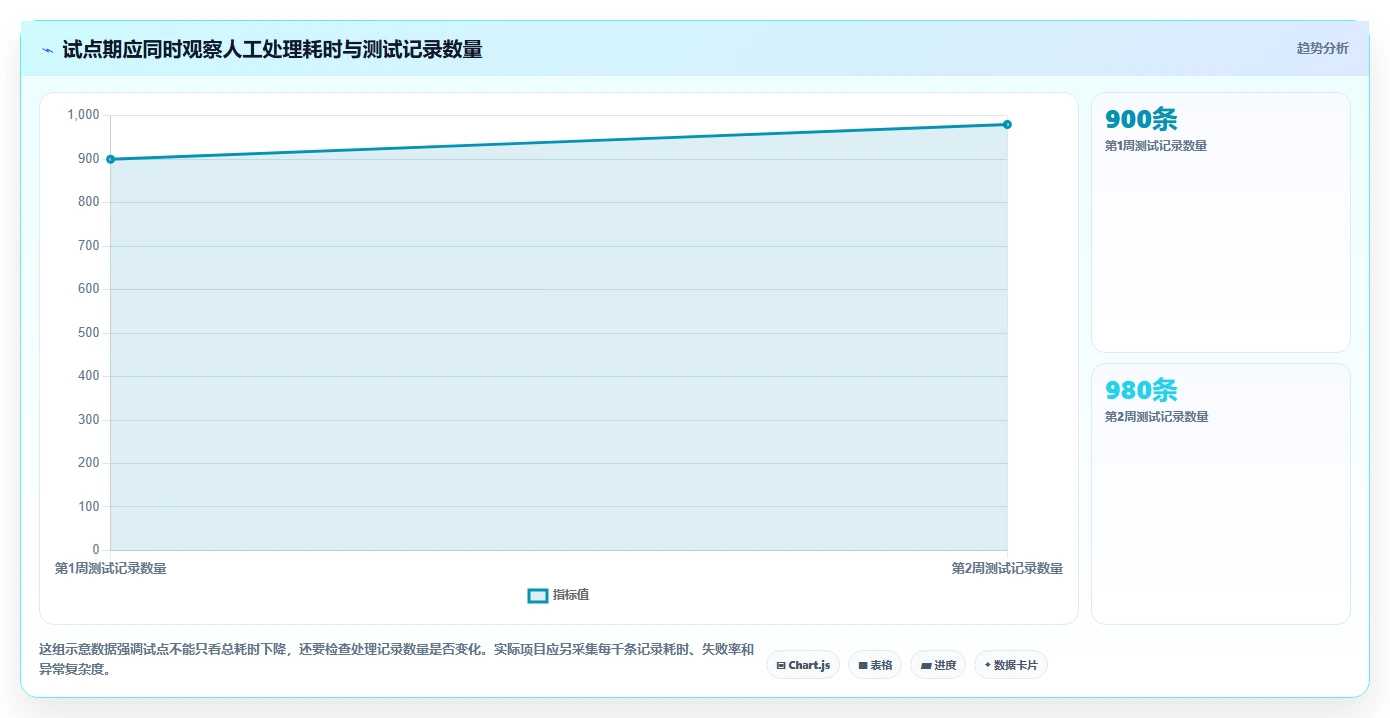Image resolution: width=1390 pixels, height=718 pixels.
Task: Select the 表格 tag chip
Action: tap(875, 665)
